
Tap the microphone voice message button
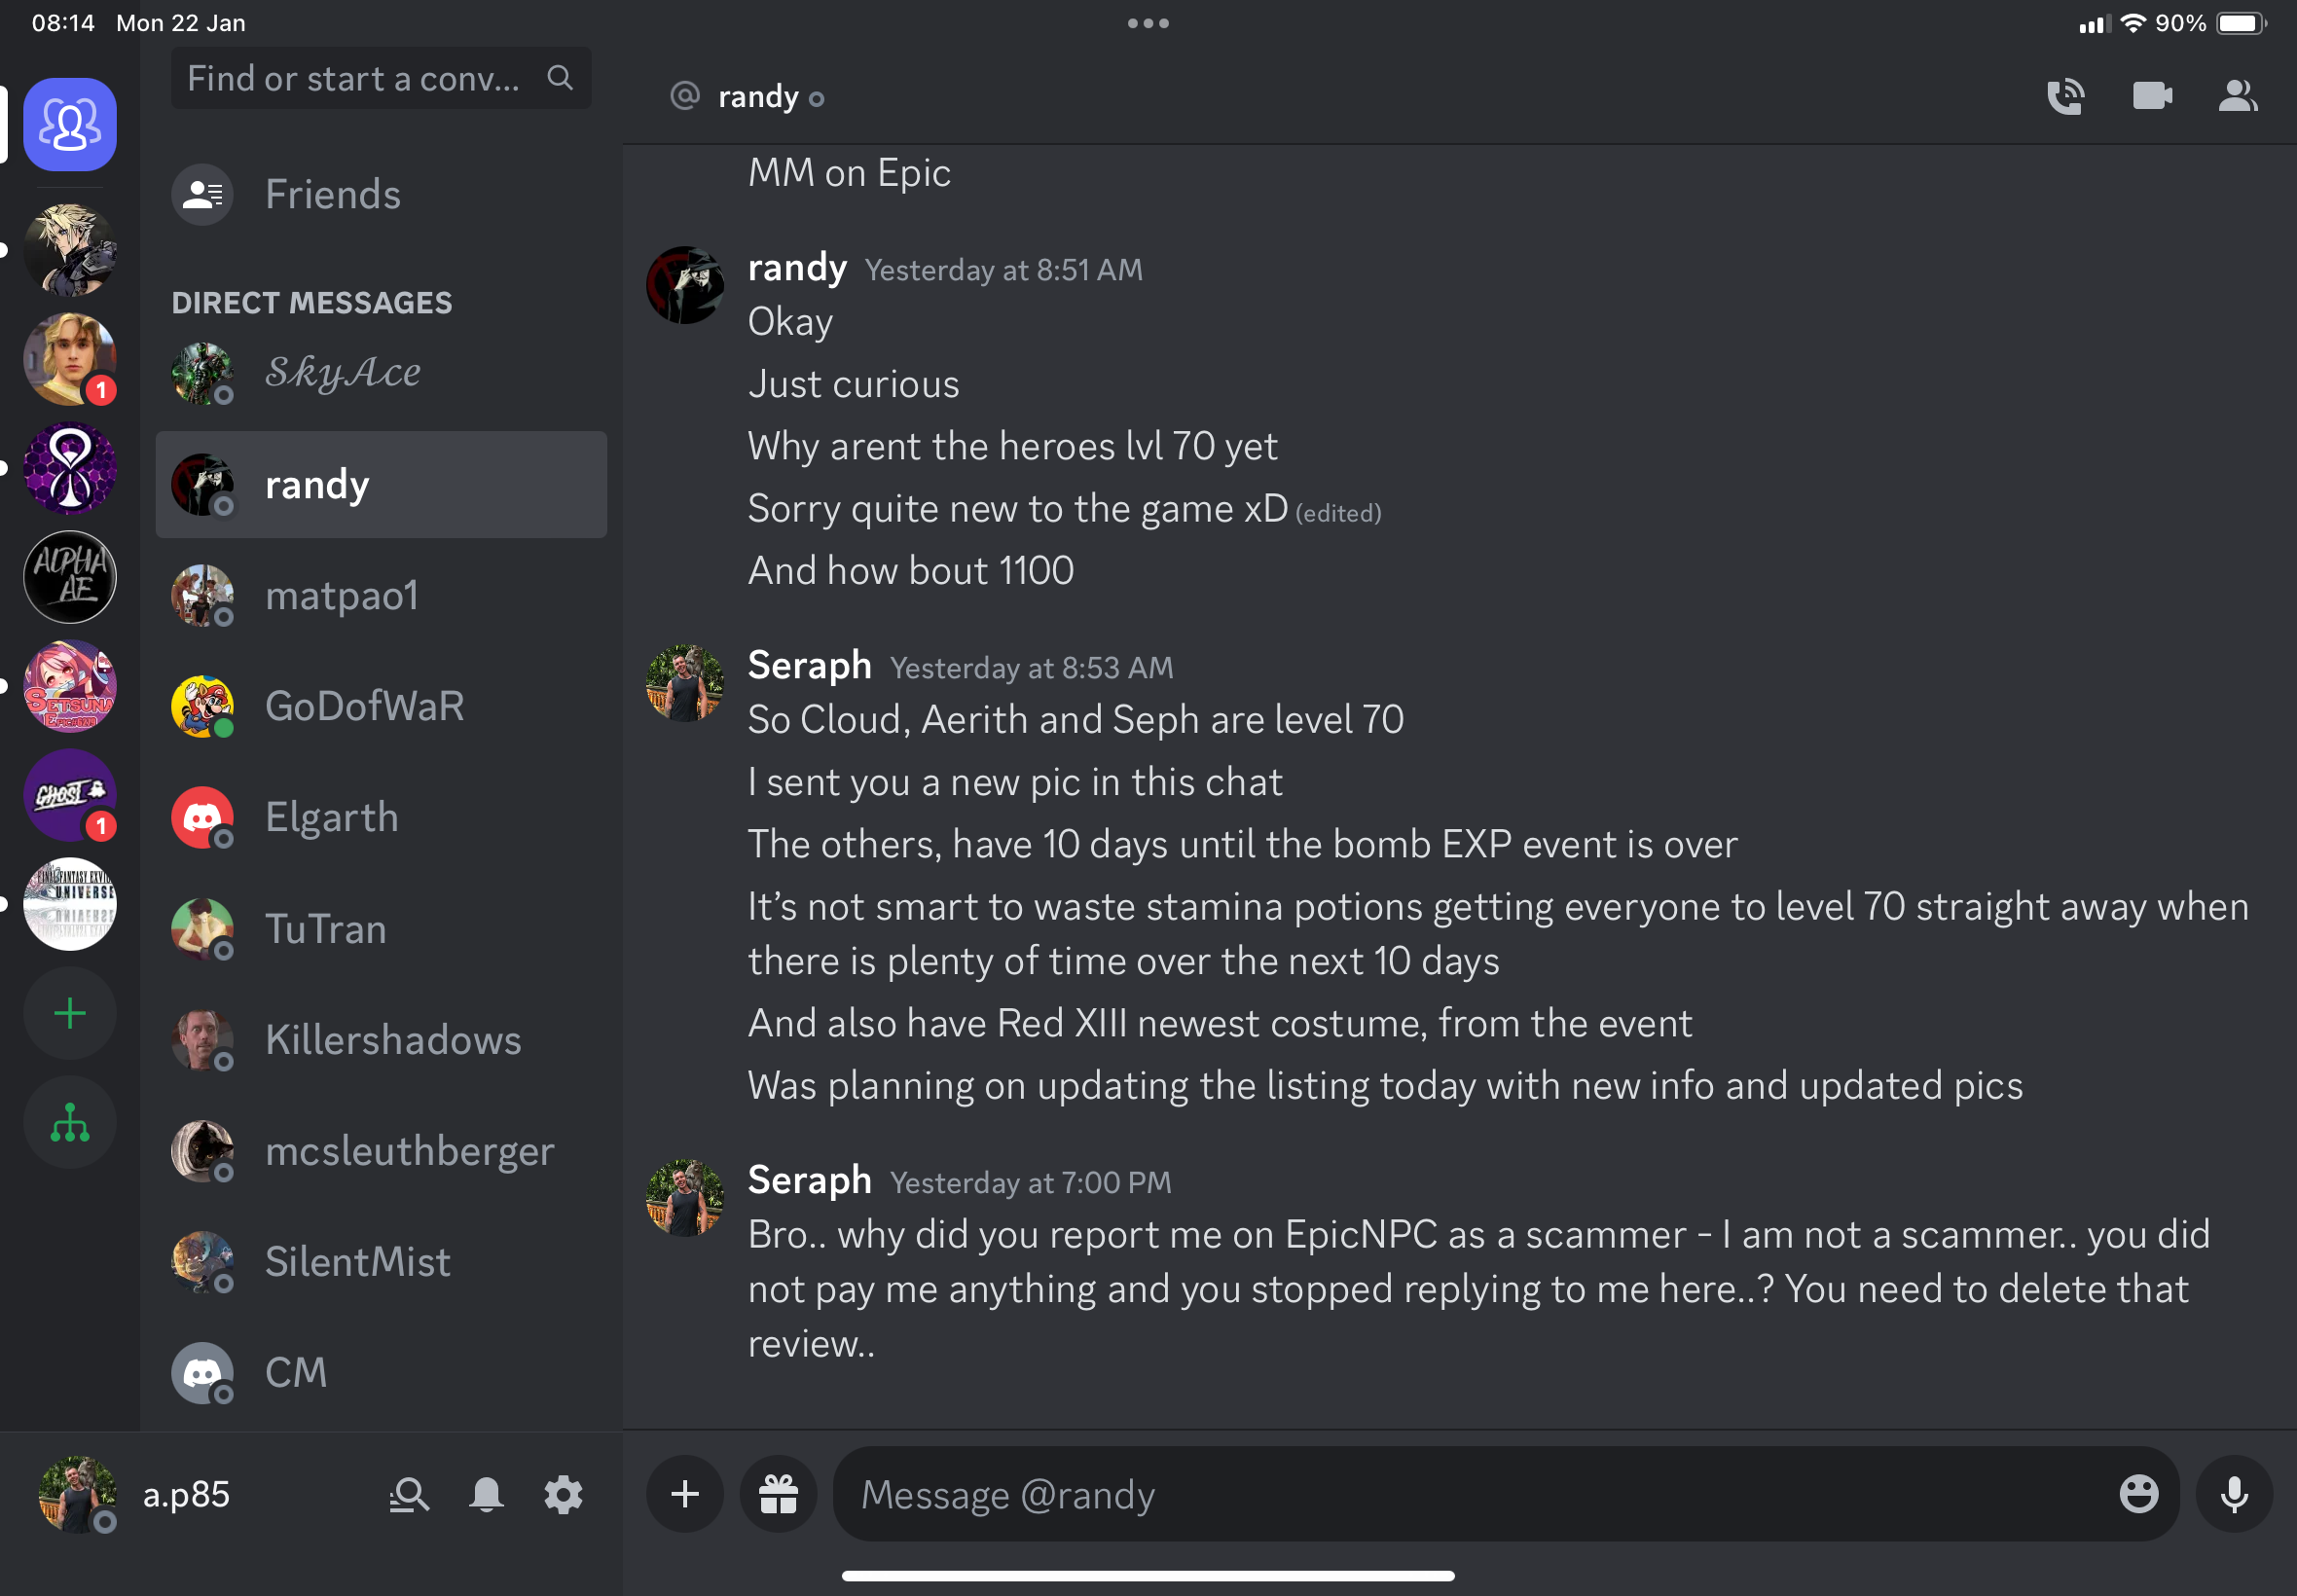coord(2234,1494)
